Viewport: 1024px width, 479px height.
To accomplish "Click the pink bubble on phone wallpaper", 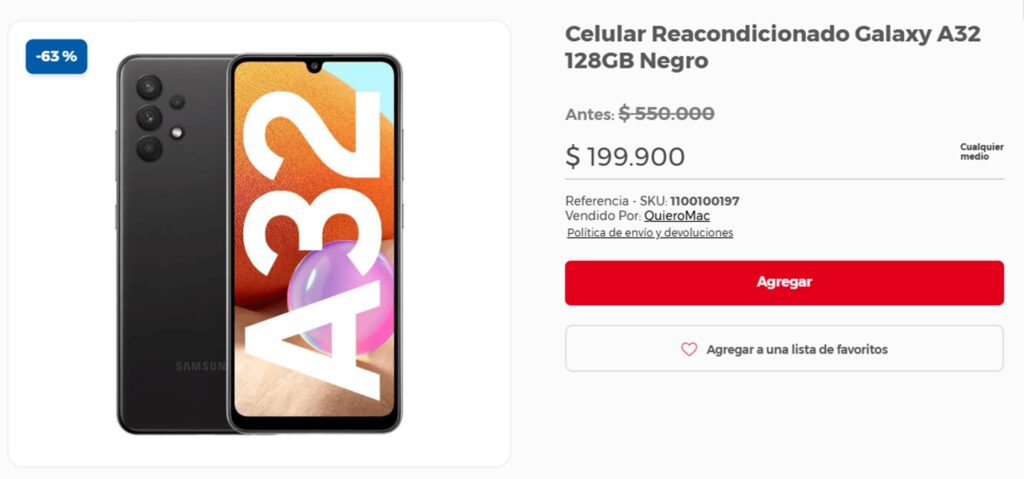I will click(x=341, y=297).
